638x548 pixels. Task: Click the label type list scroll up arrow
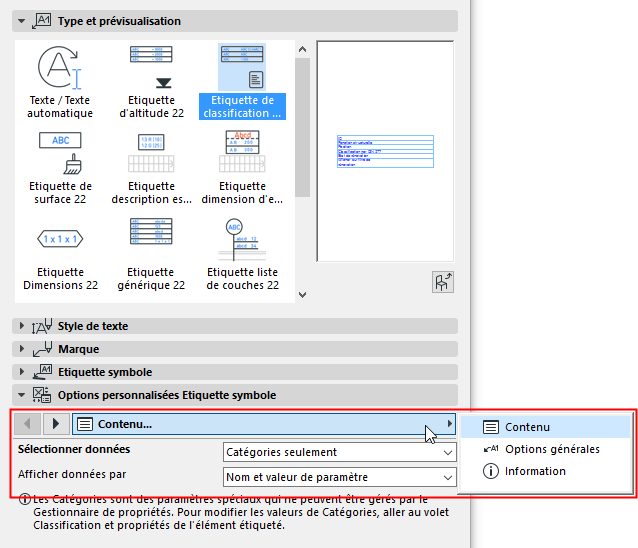(302, 49)
